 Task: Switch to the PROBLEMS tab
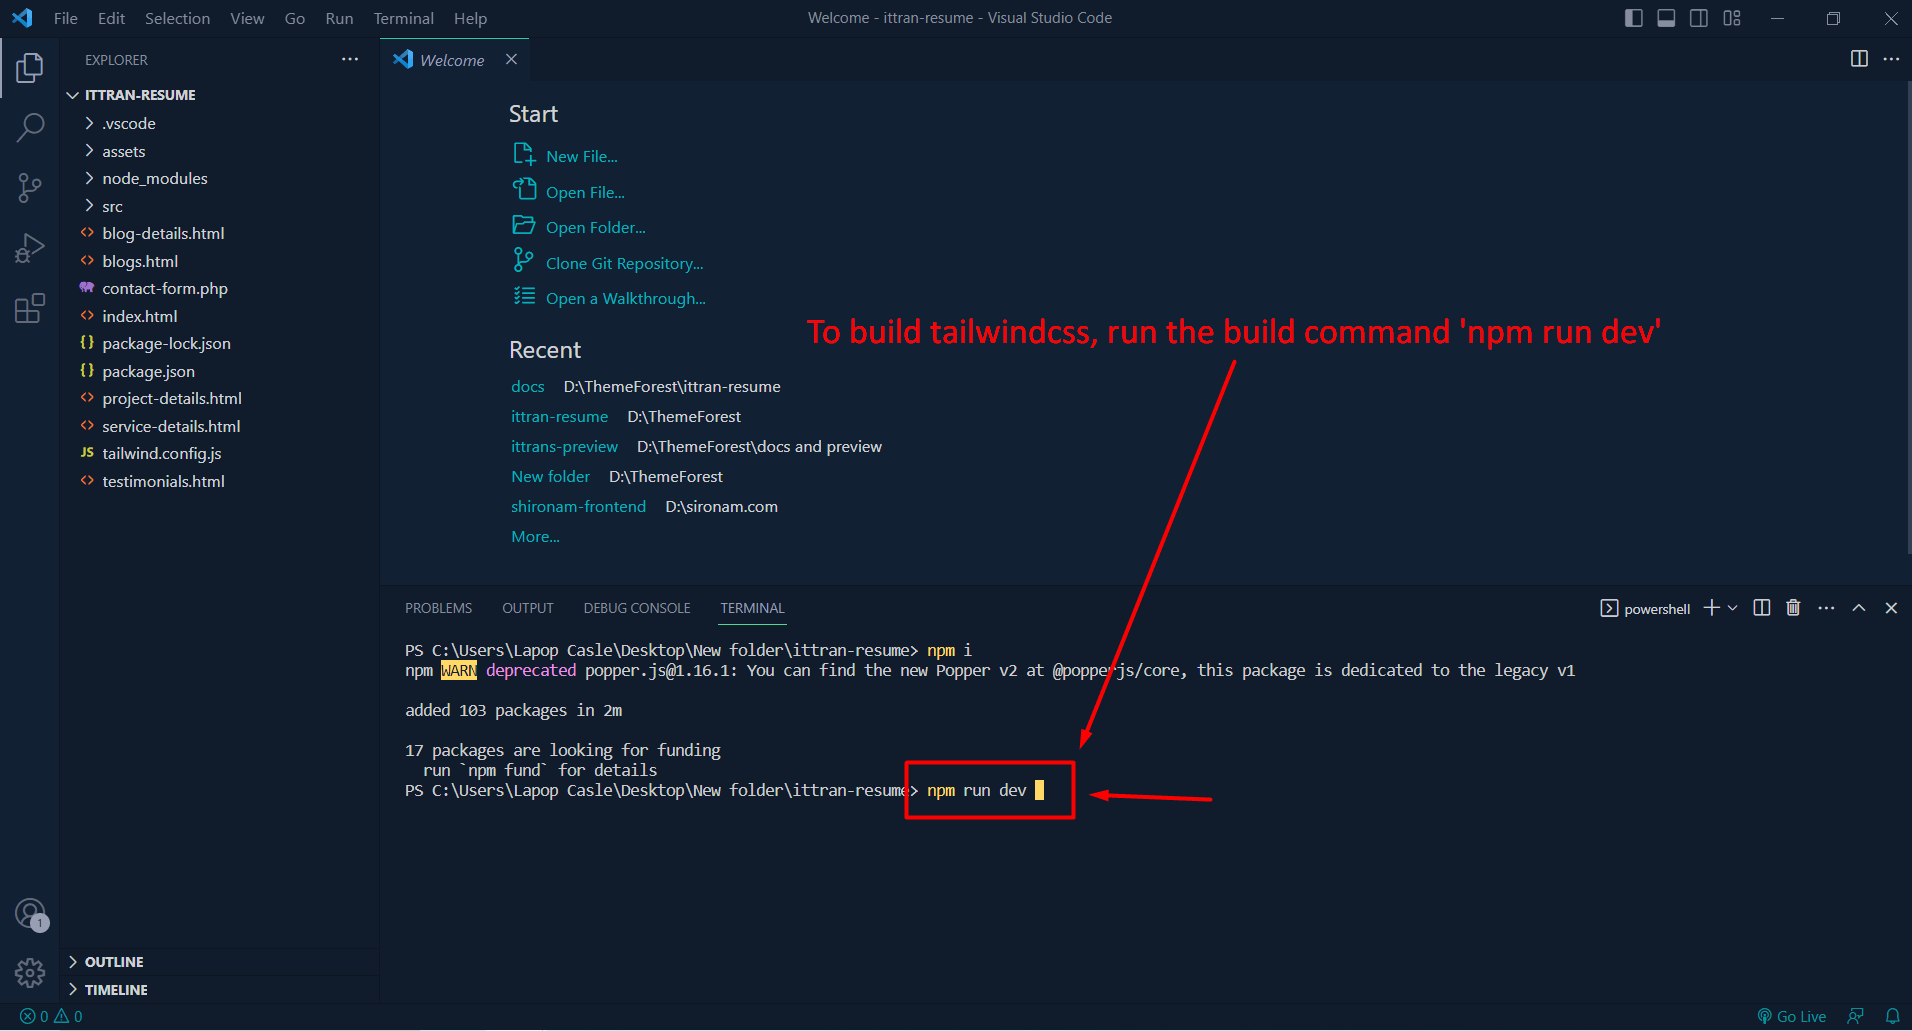click(438, 608)
